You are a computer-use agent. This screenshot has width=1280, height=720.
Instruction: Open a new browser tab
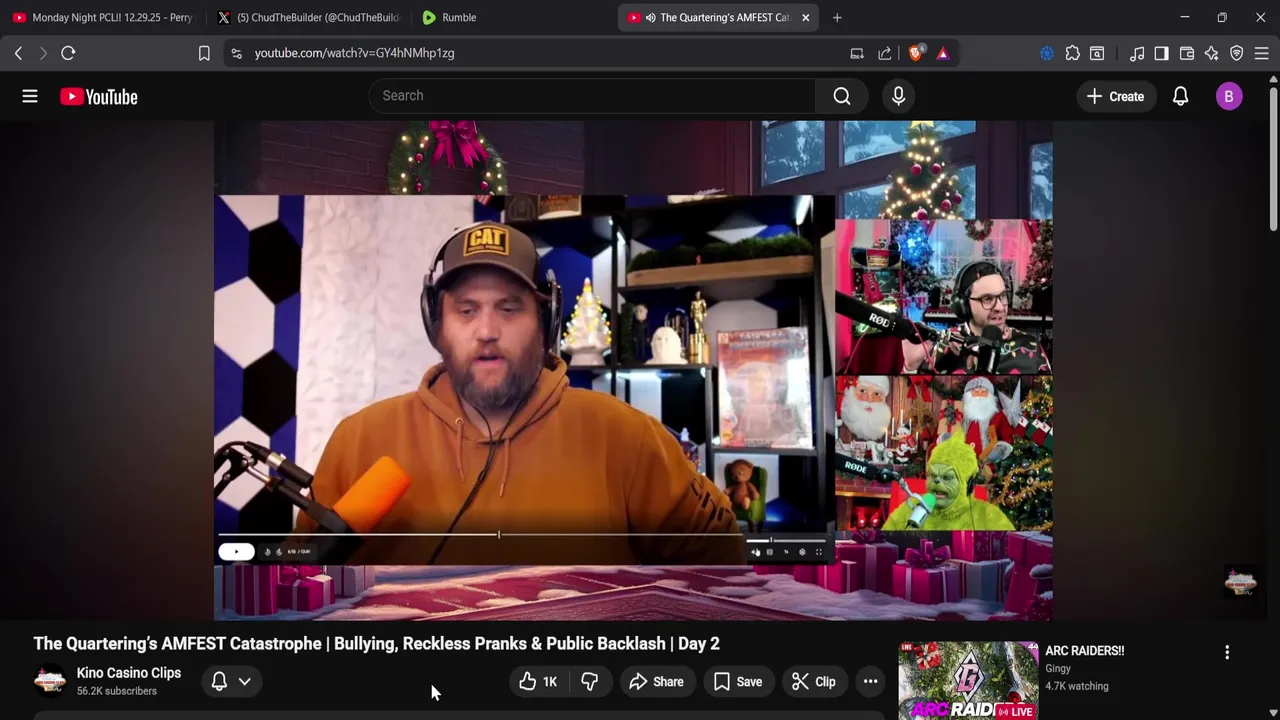(837, 17)
